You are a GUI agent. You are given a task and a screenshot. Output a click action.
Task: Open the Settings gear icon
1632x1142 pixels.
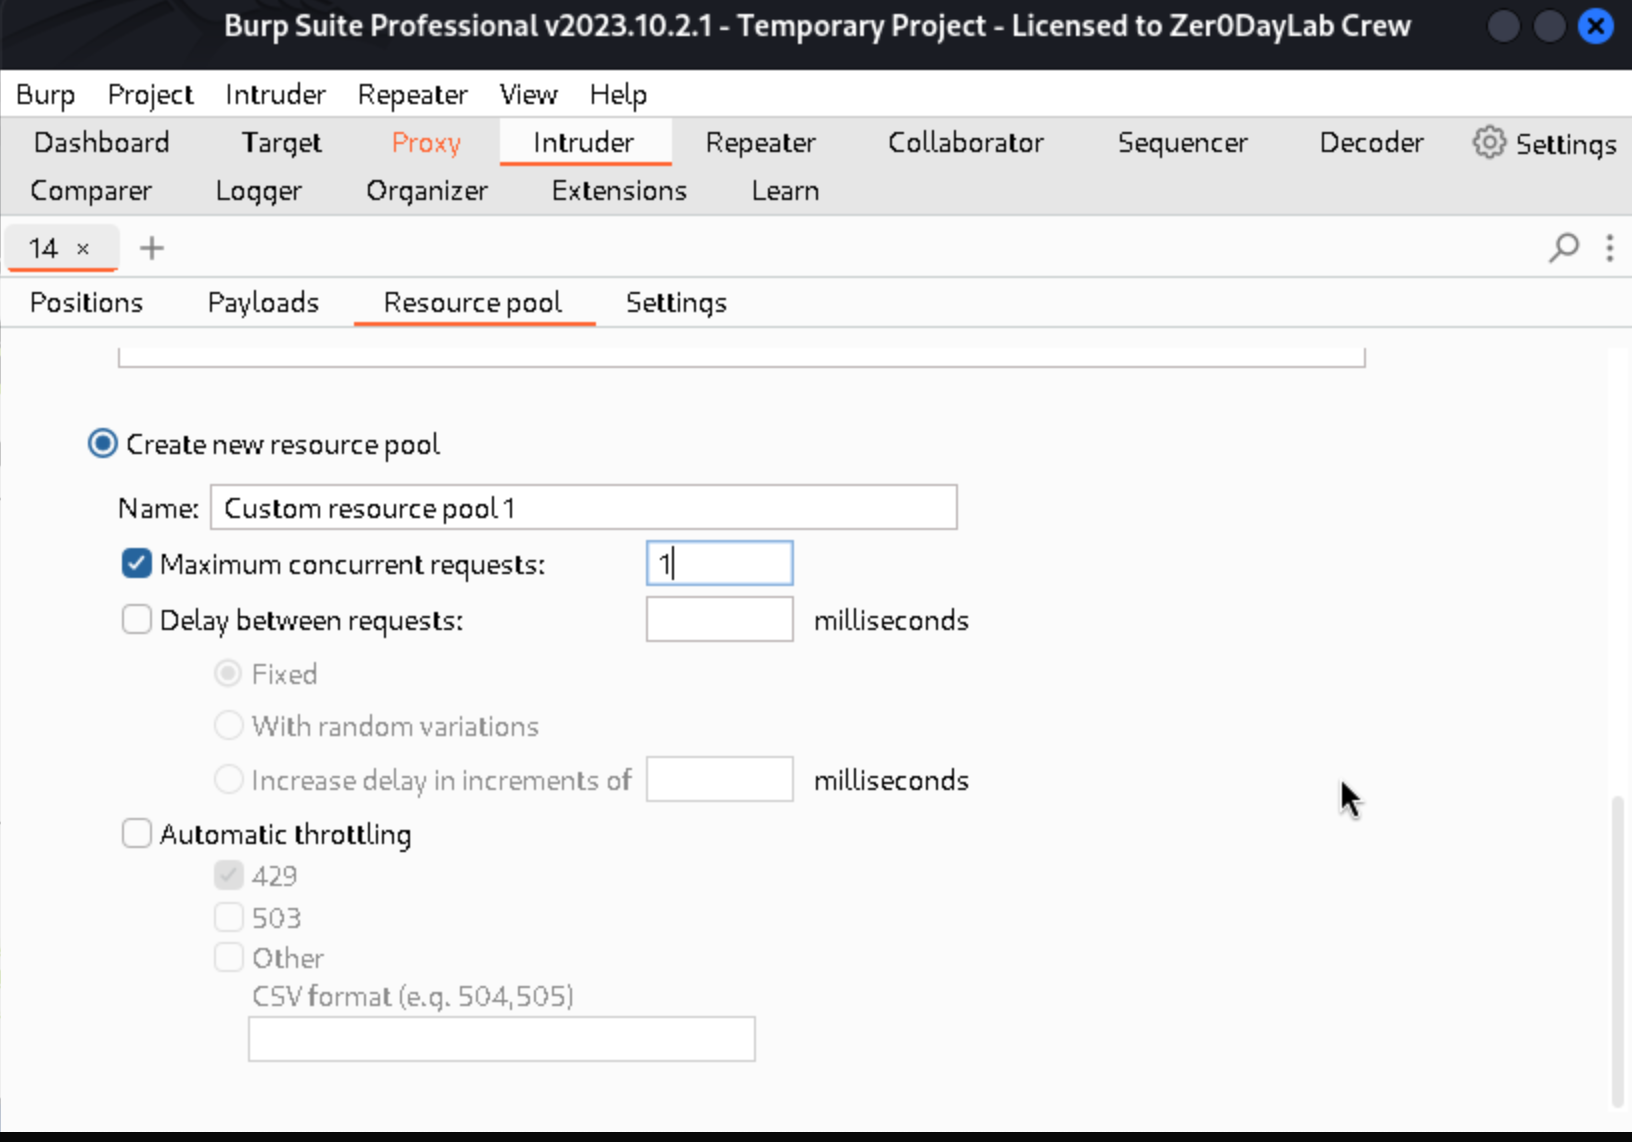1489,143
